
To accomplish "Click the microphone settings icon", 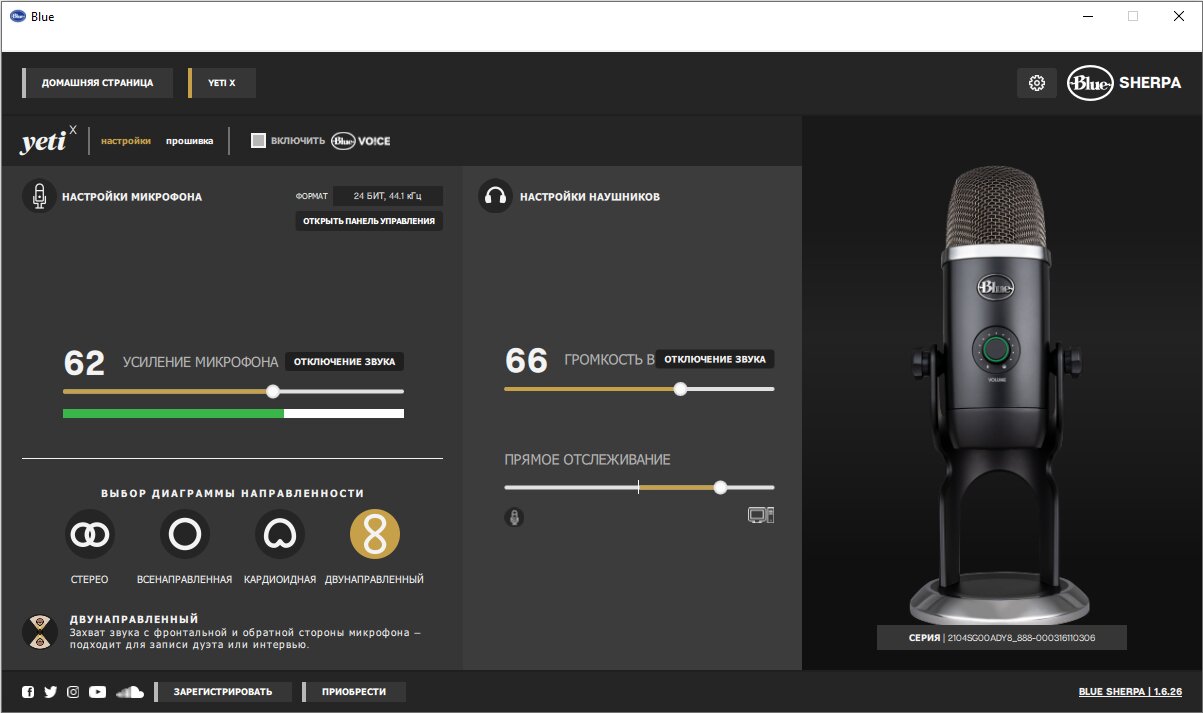I will (39, 196).
